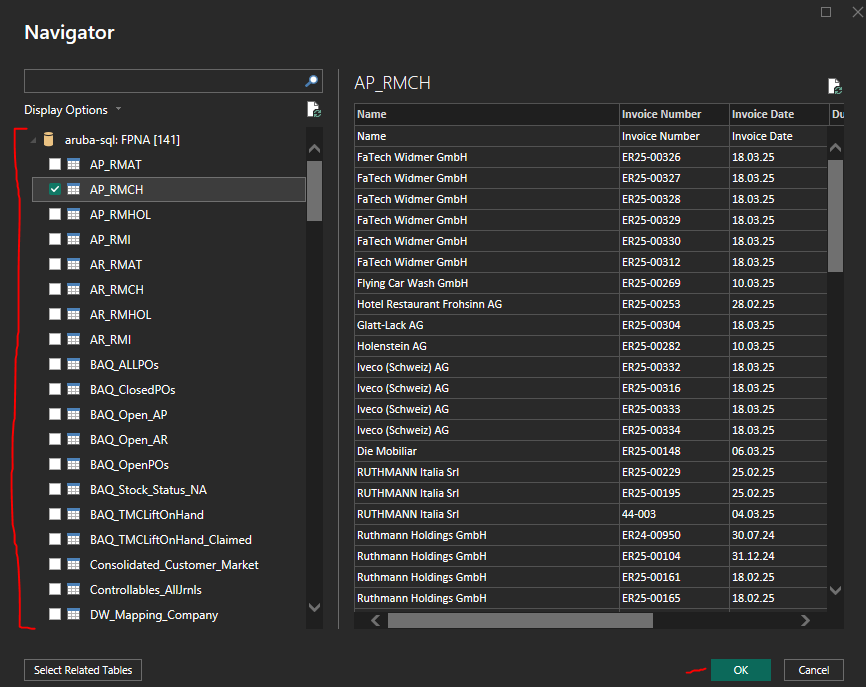This screenshot has height=687, width=866.
Task: Check the BAQ_ClosedPOs table checkbox
Action: pos(55,389)
